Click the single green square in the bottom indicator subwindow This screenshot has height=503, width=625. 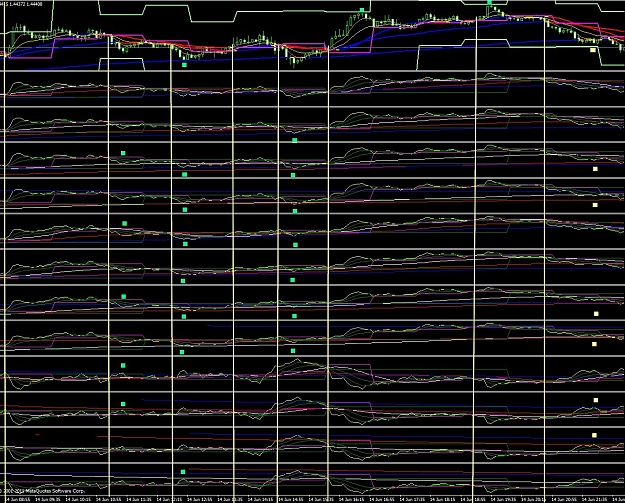[x=183, y=472]
